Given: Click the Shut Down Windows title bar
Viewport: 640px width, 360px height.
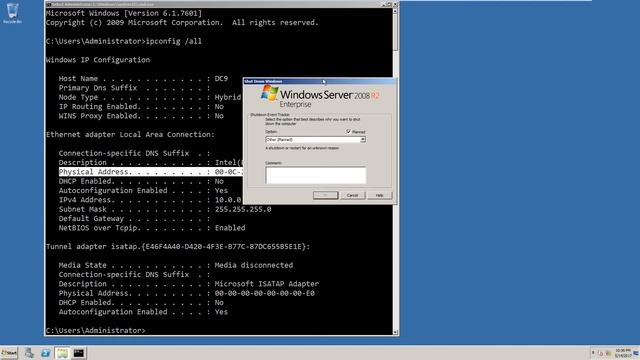Looking at the screenshot, I should [x=319, y=81].
